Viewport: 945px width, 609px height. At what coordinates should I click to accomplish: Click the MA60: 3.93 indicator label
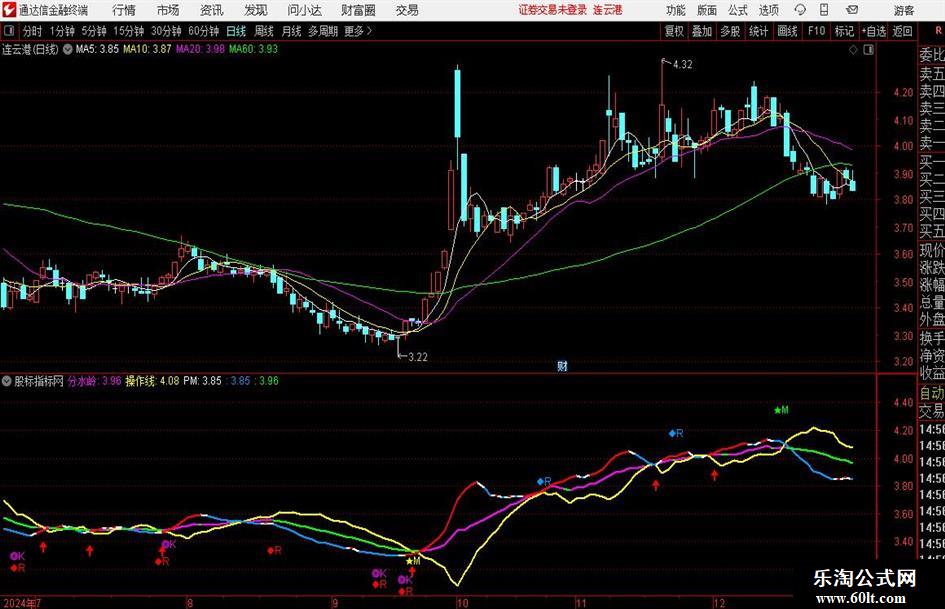pos(253,49)
